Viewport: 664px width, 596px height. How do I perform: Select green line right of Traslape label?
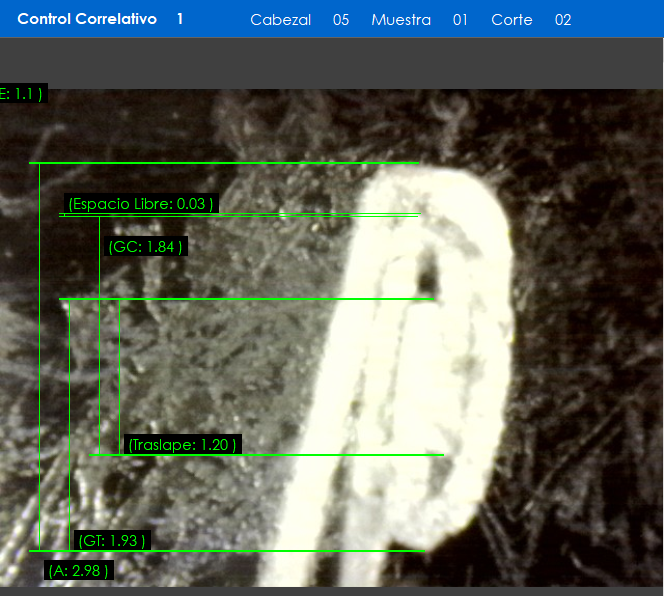(340, 455)
